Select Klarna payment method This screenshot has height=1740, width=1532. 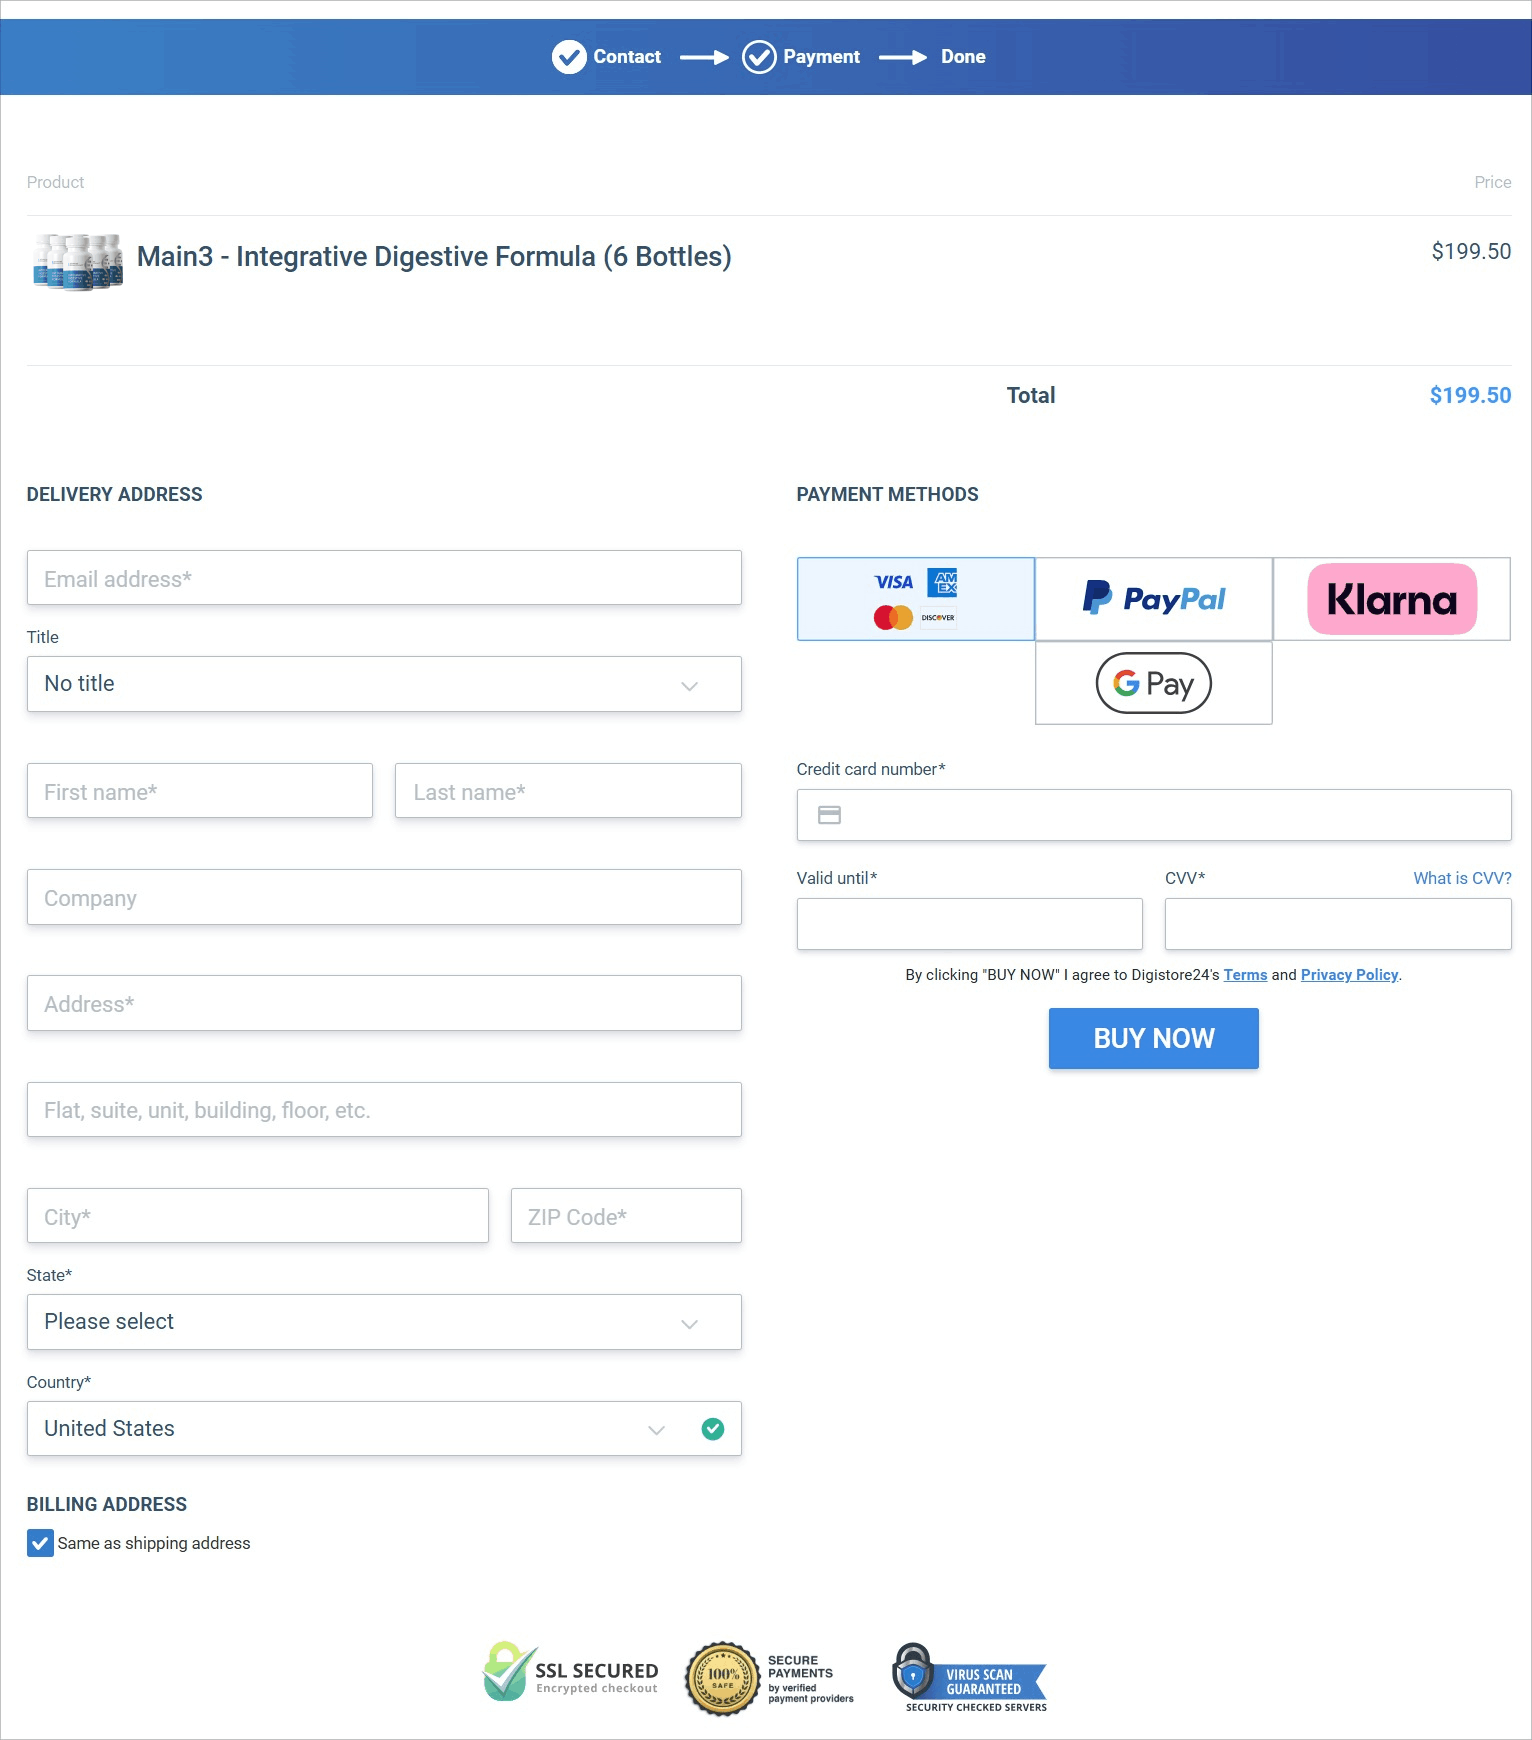pos(1391,599)
